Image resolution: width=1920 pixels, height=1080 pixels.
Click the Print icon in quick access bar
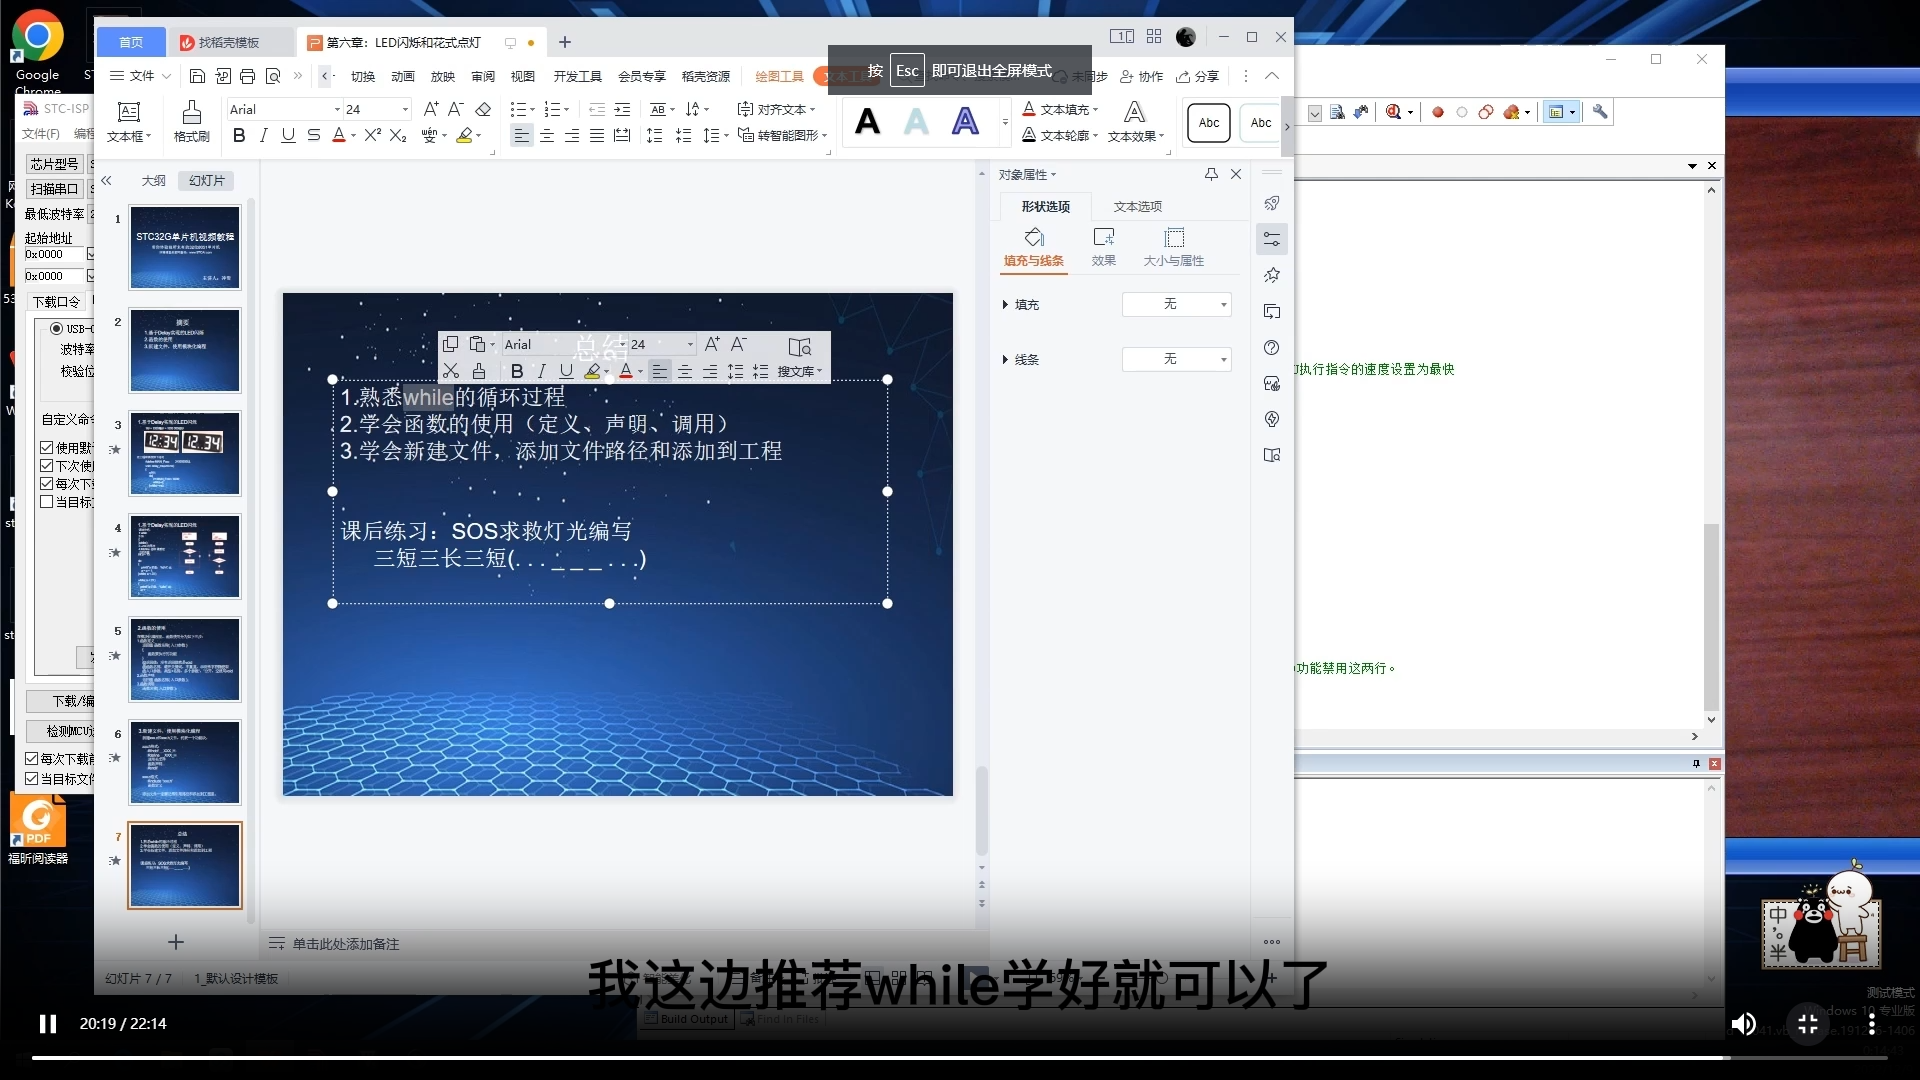point(247,76)
